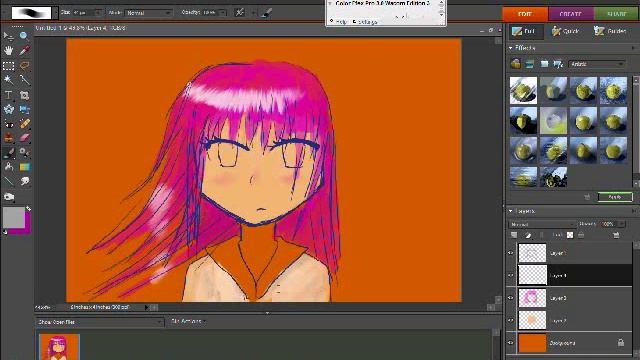
Task: Toggle visibility of the topmost layer
Action: pos(511,253)
